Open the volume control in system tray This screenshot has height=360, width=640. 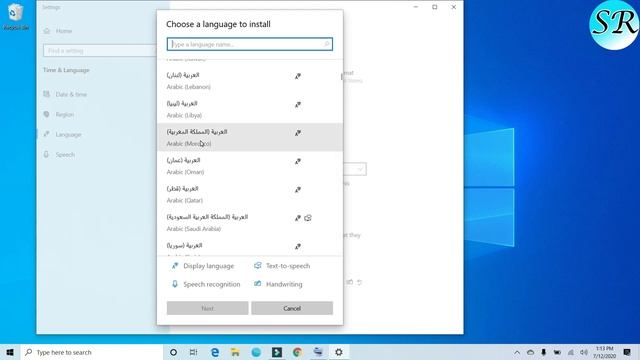(x=584, y=352)
